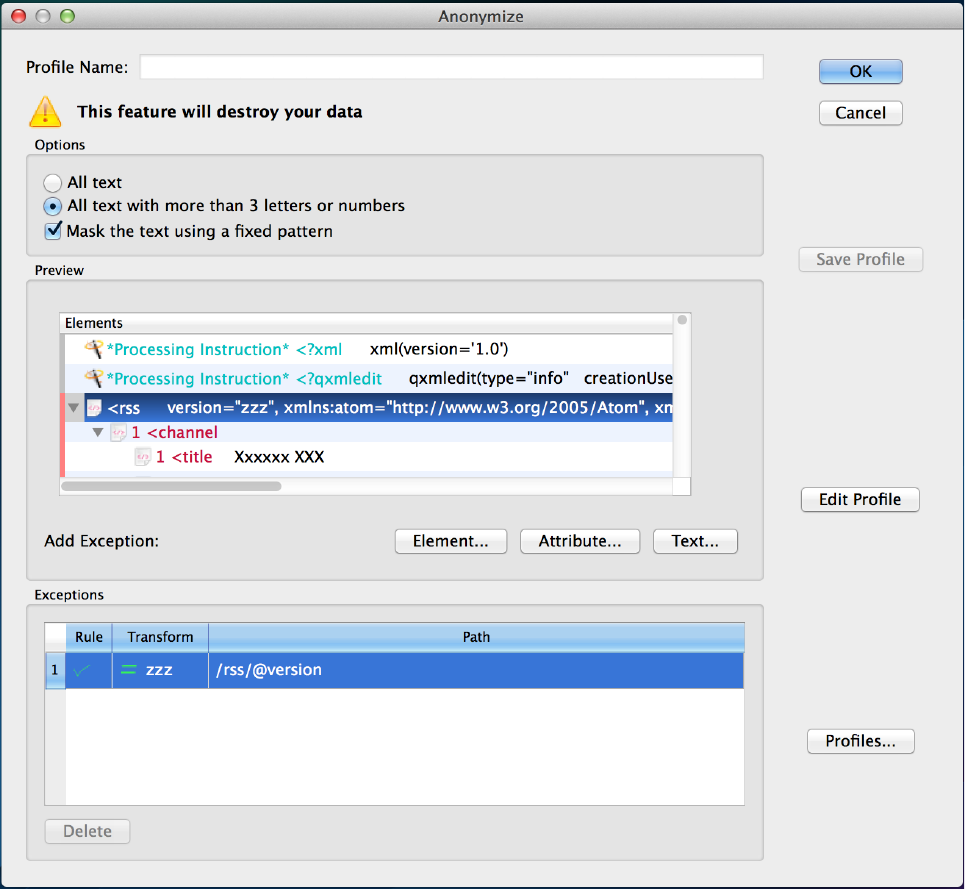Uncheck Mask the text using a fixed pattern
The width and height of the screenshot is (965, 889).
tap(54, 231)
